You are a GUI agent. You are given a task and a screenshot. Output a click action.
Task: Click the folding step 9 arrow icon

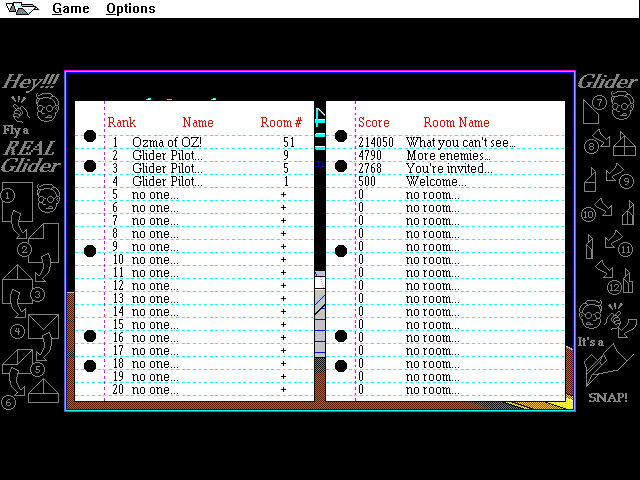615,173
